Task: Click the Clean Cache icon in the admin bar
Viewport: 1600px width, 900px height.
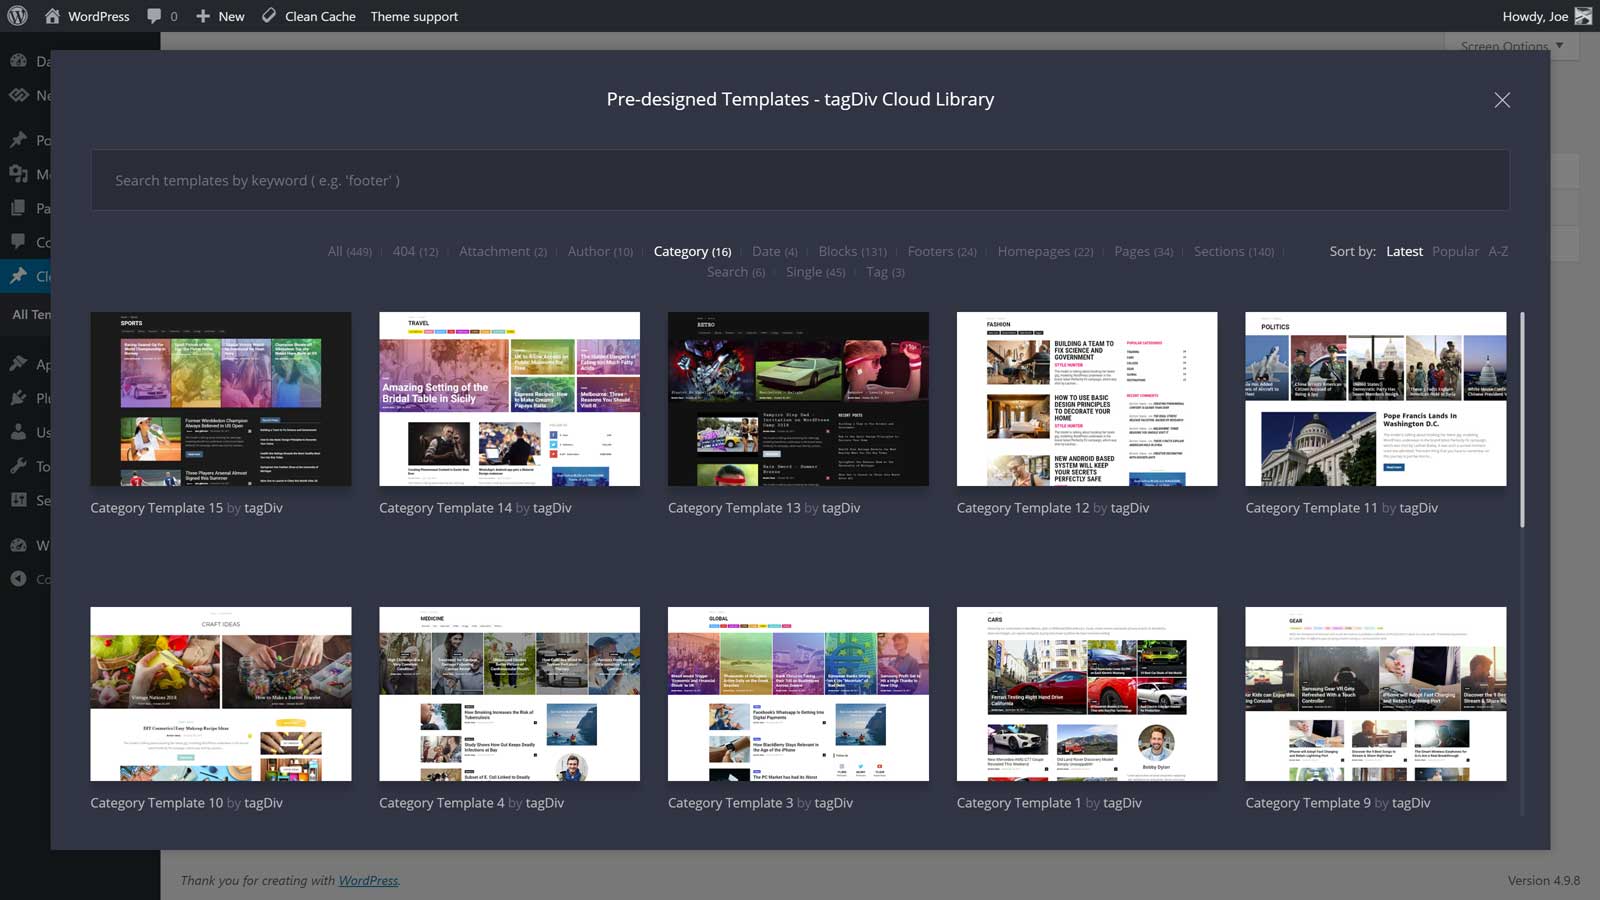Action: coord(269,16)
